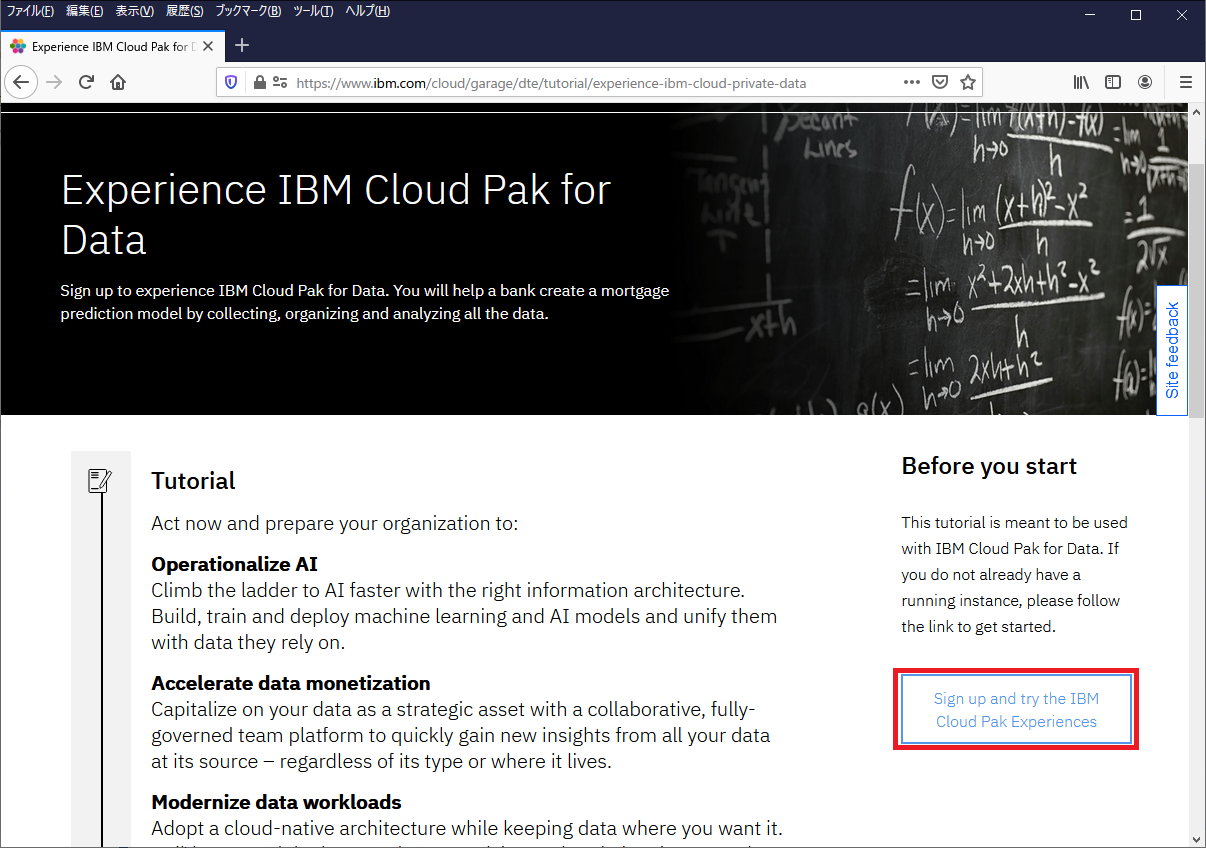
Task: Open the tracking protection shield icon
Action: coord(231,82)
